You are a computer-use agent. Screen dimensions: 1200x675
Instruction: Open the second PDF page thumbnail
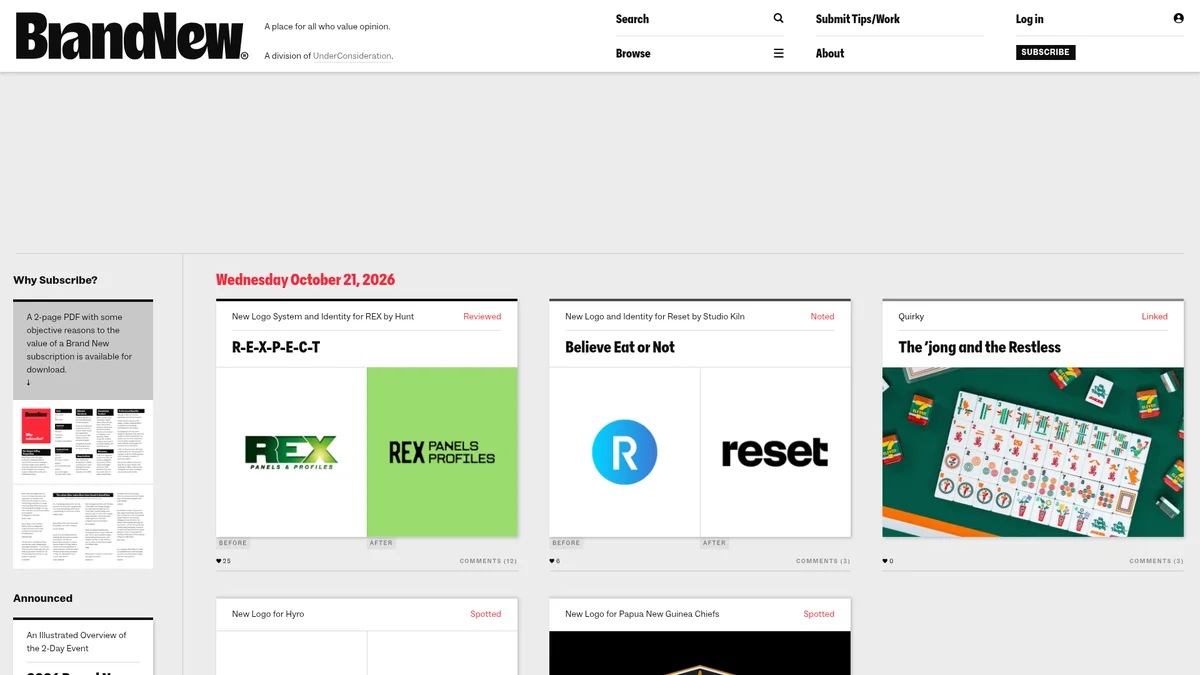pos(83,527)
